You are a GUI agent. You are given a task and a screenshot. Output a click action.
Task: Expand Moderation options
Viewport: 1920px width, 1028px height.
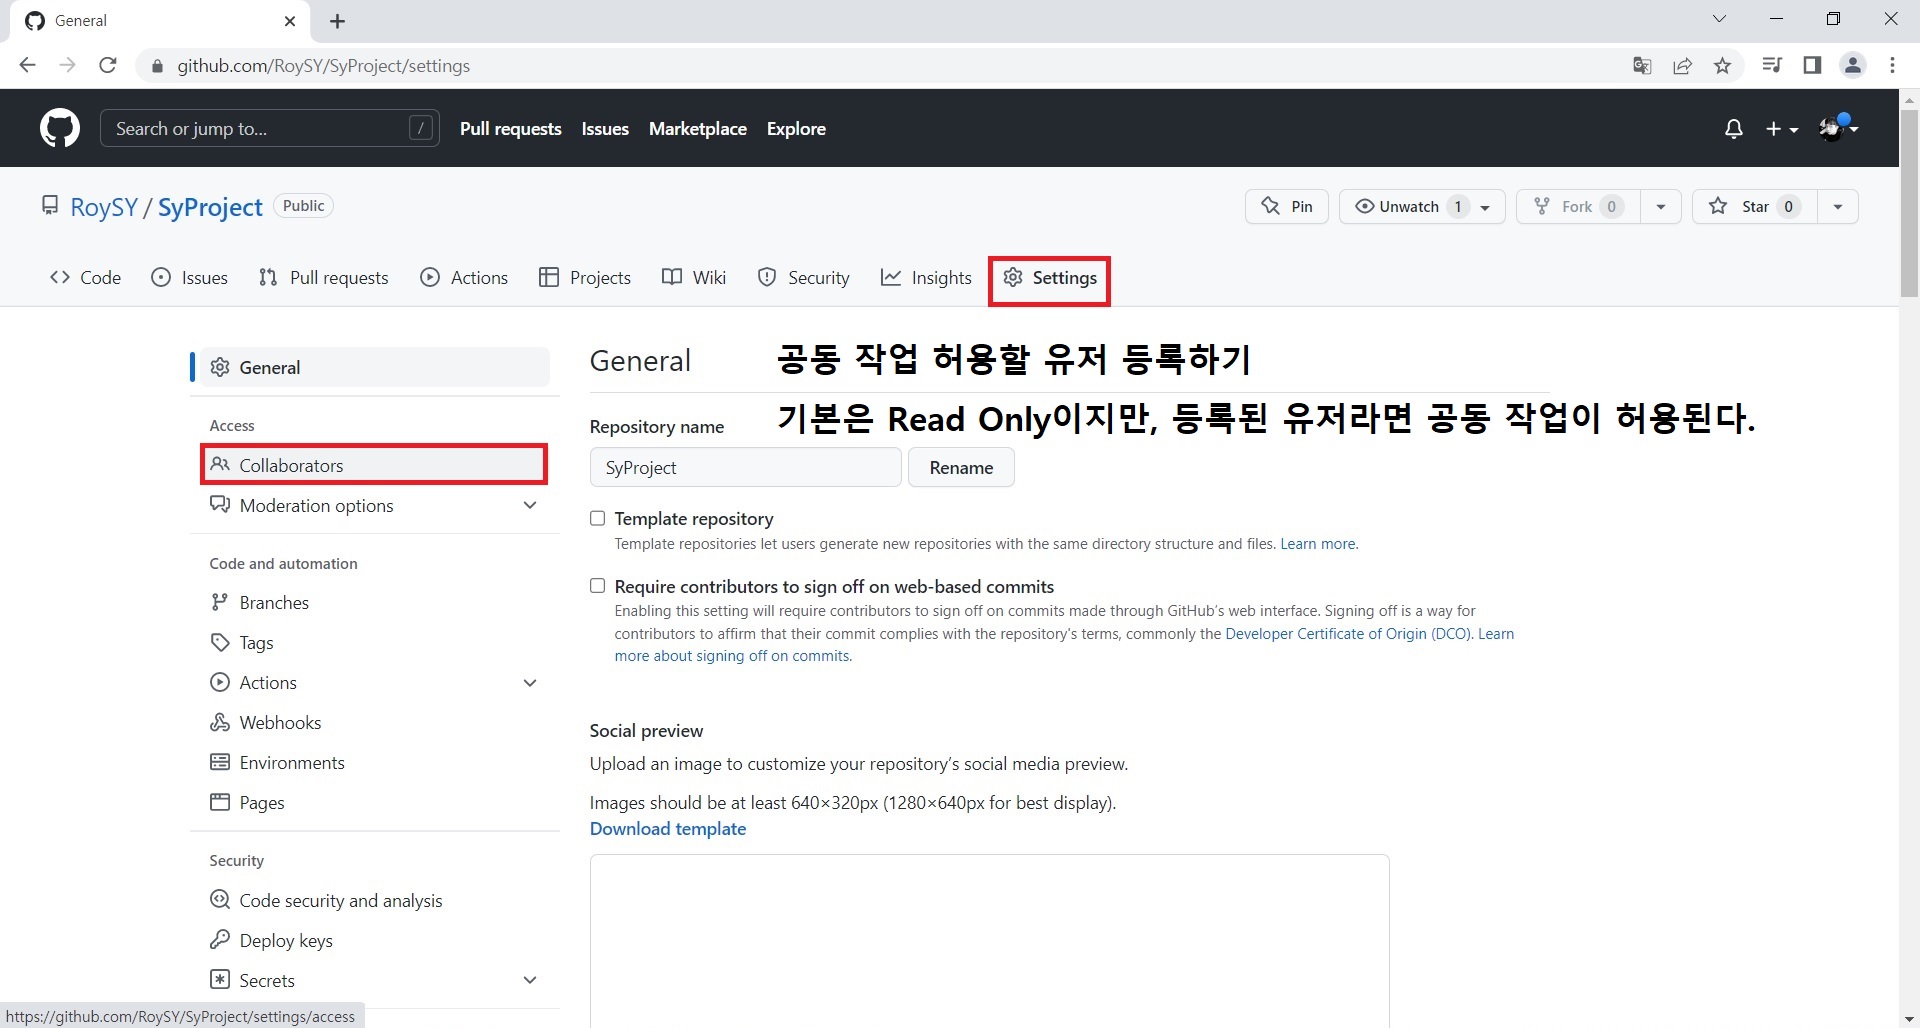click(x=375, y=506)
